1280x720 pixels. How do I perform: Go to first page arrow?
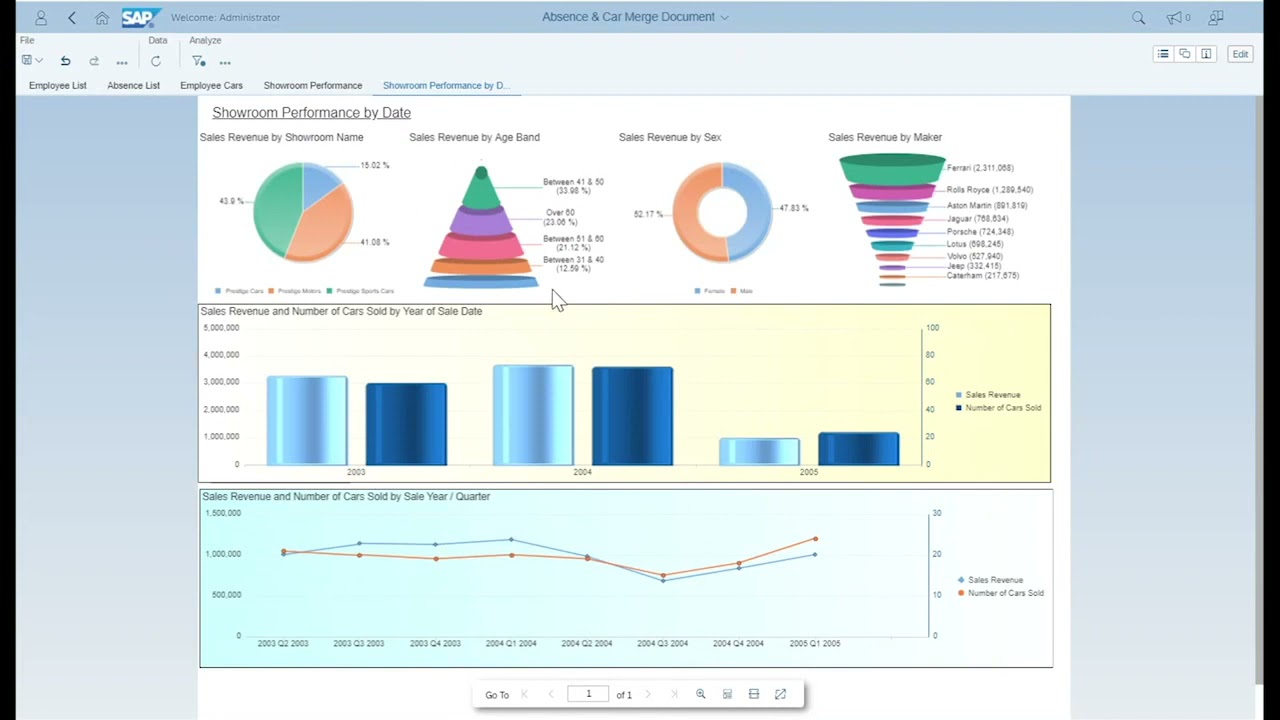pos(524,694)
